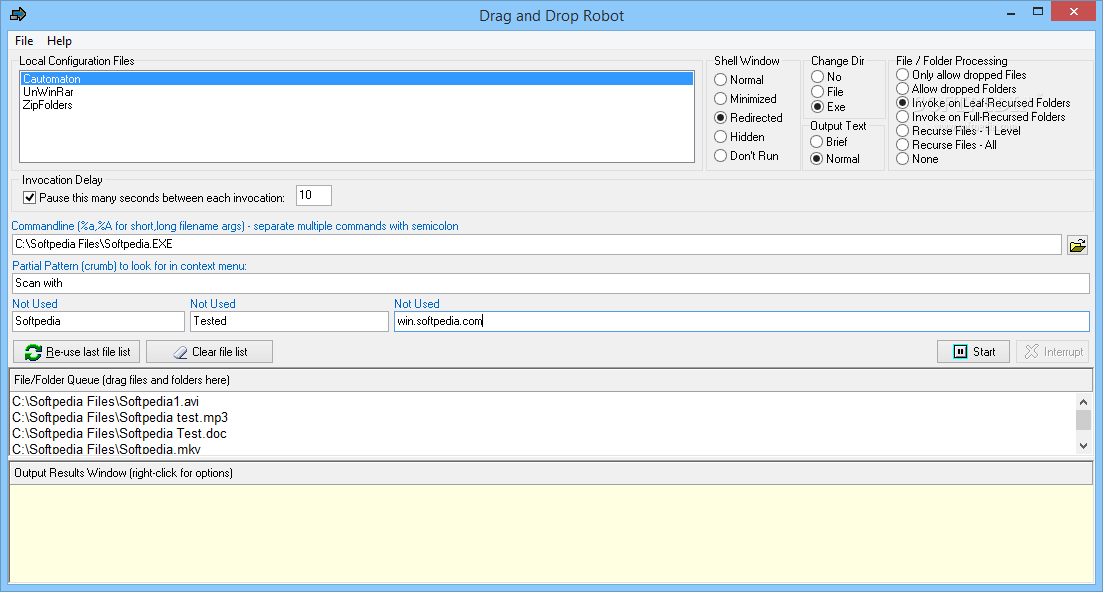Select Softpedia1.avi in the queue

pyautogui.click(x=106, y=401)
